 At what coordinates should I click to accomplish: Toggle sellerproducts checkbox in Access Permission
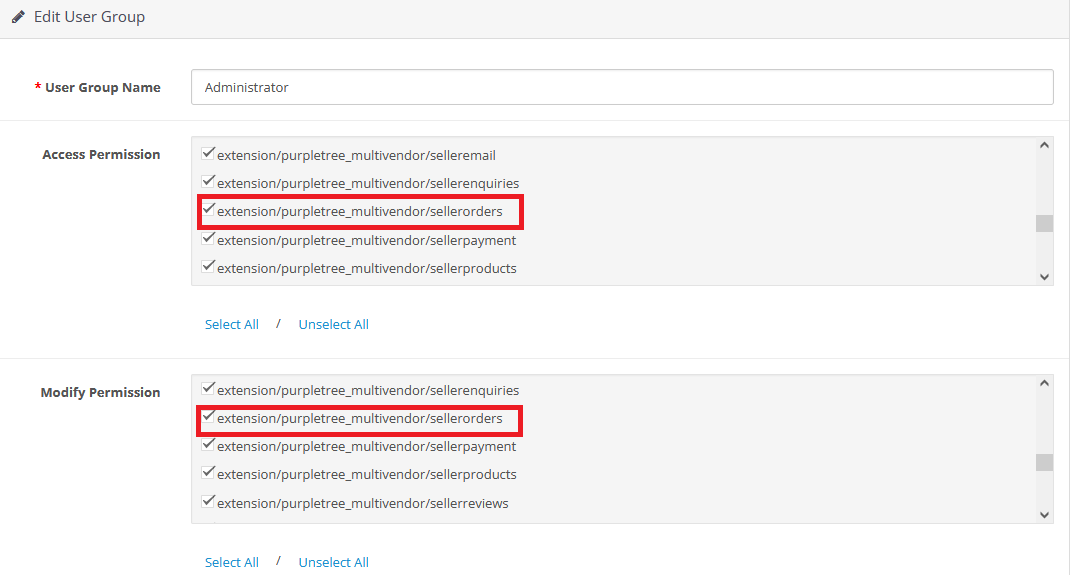tap(208, 267)
